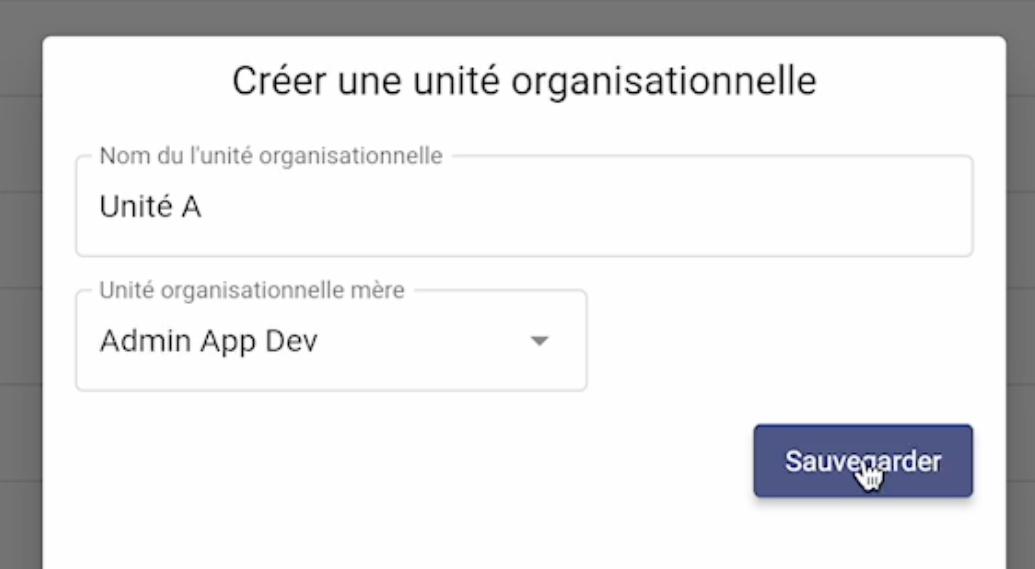The width and height of the screenshot is (1035, 569).
Task: Click the 'Unité organisationnelle mère' floating label
Action: pos(251,290)
